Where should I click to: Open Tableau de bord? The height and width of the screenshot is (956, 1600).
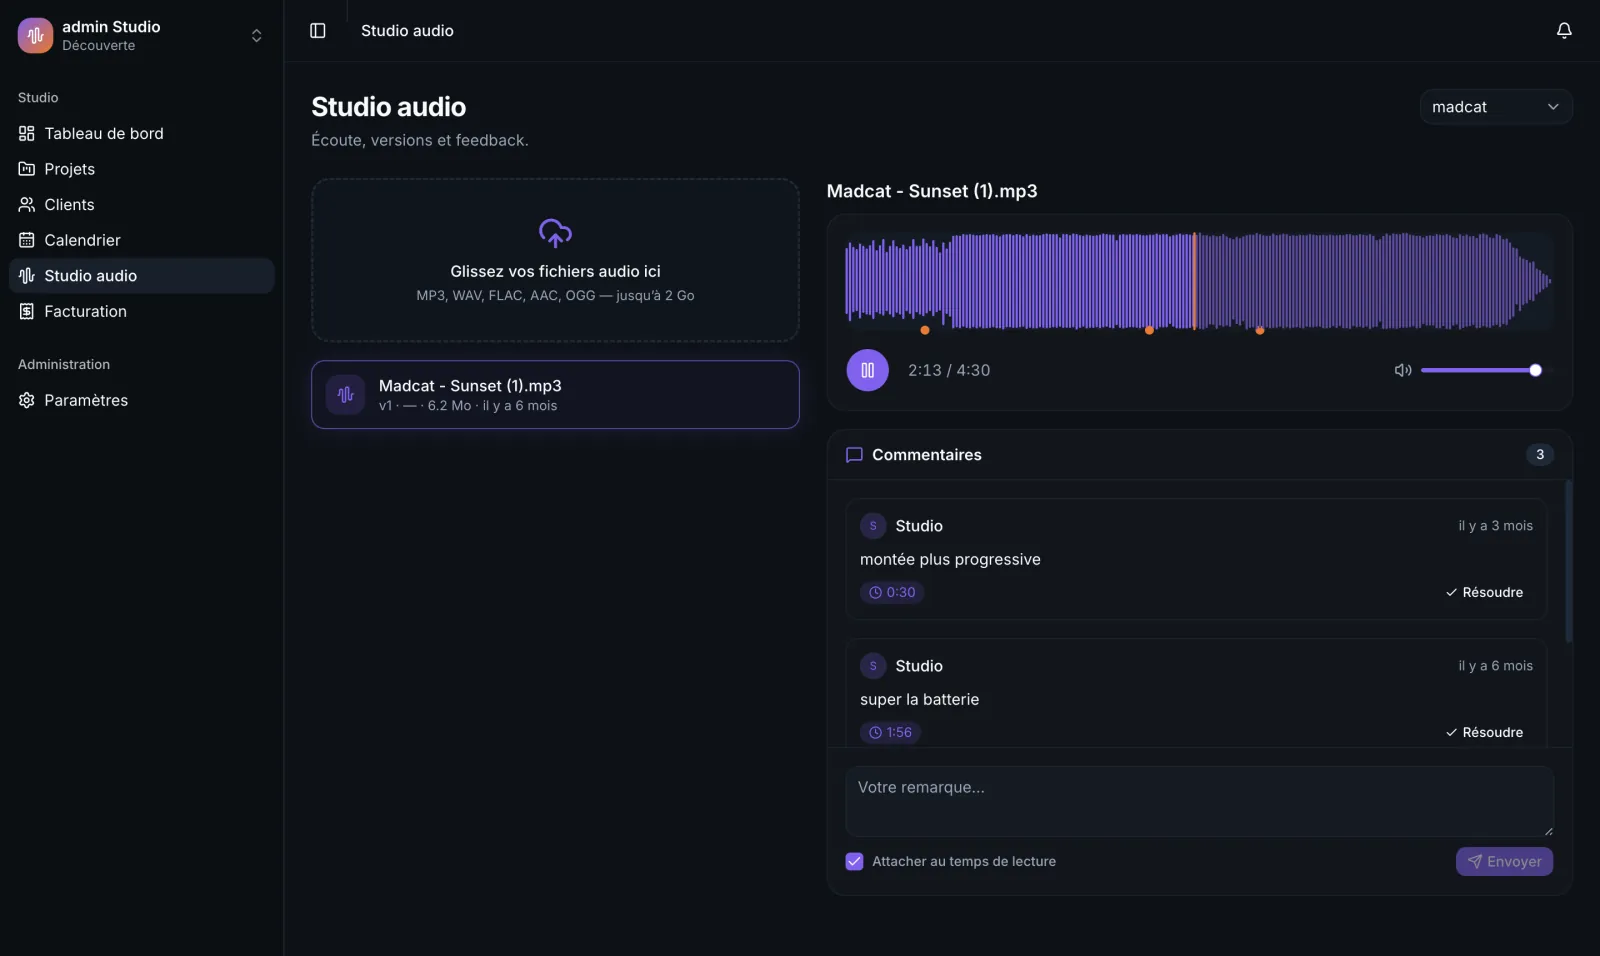pyautogui.click(x=141, y=133)
